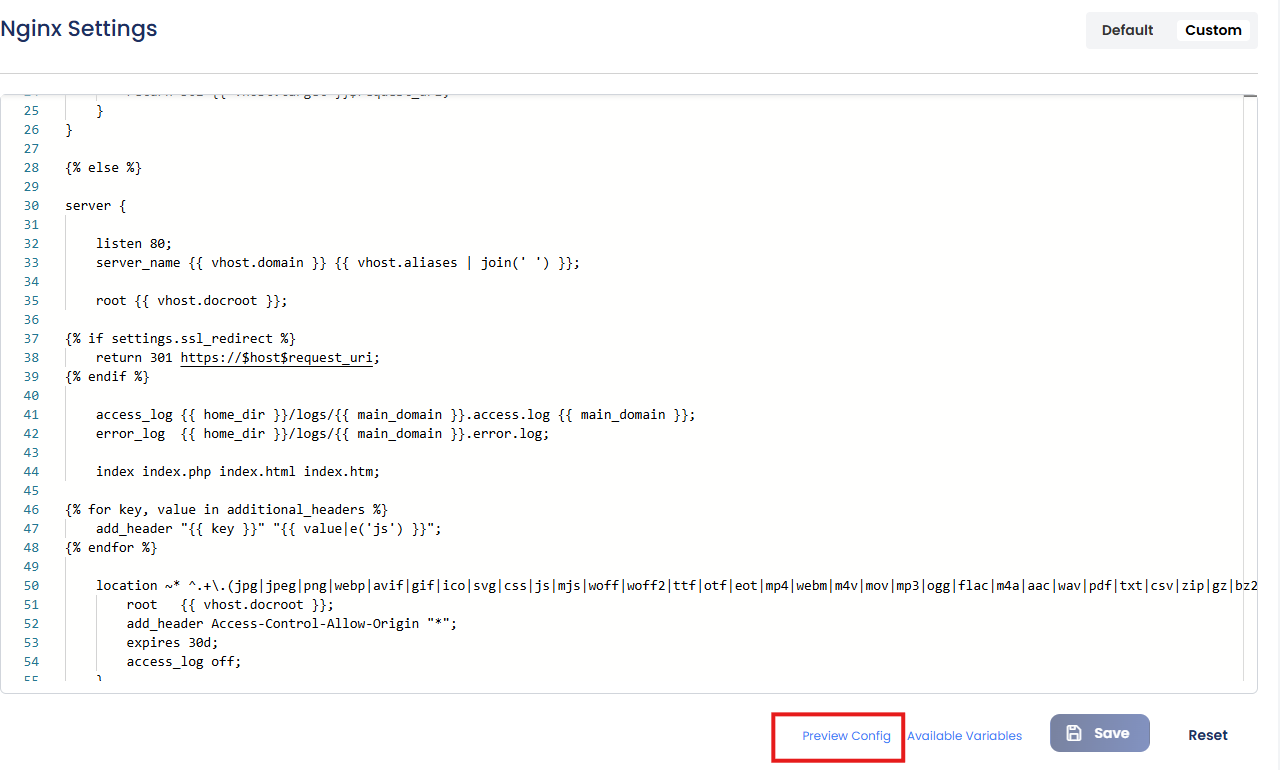Image resolution: width=1280 pixels, height=770 pixels.
Task: Click the '{% endfor %}' line
Action: click(111, 548)
